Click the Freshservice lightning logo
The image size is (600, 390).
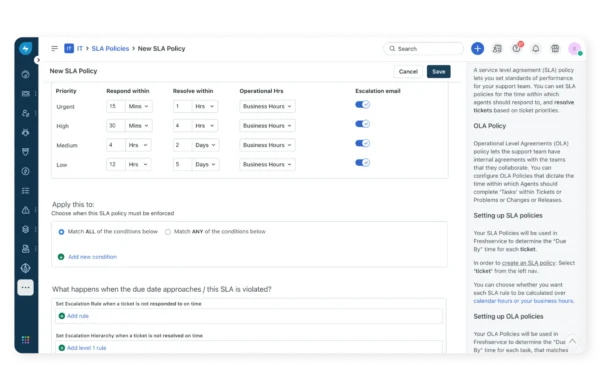click(x=26, y=48)
